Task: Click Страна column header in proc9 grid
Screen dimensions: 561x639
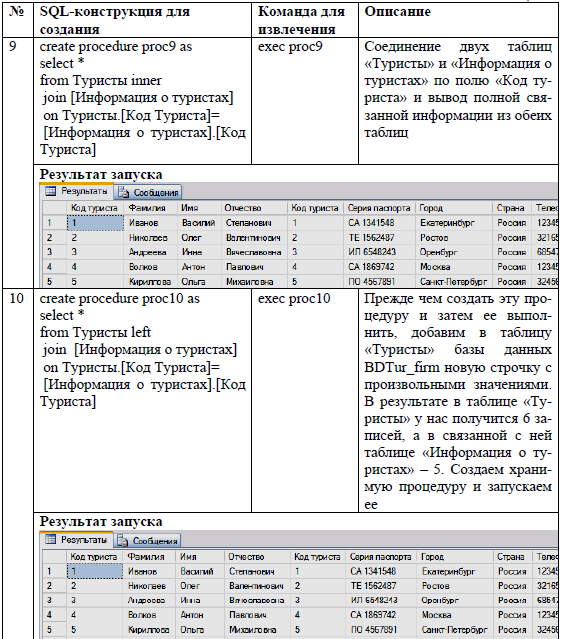Action: (x=512, y=208)
